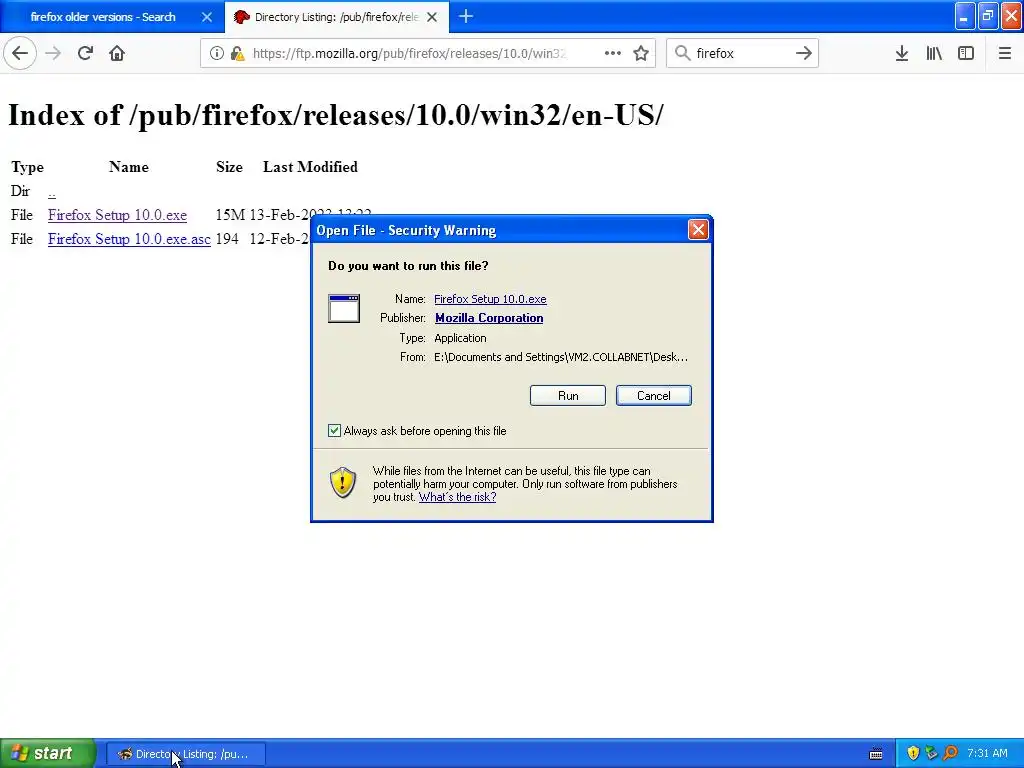This screenshot has width=1024, height=768.
Task: Close the 'firefox older versions - Search' tab
Action: click(x=206, y=17)
